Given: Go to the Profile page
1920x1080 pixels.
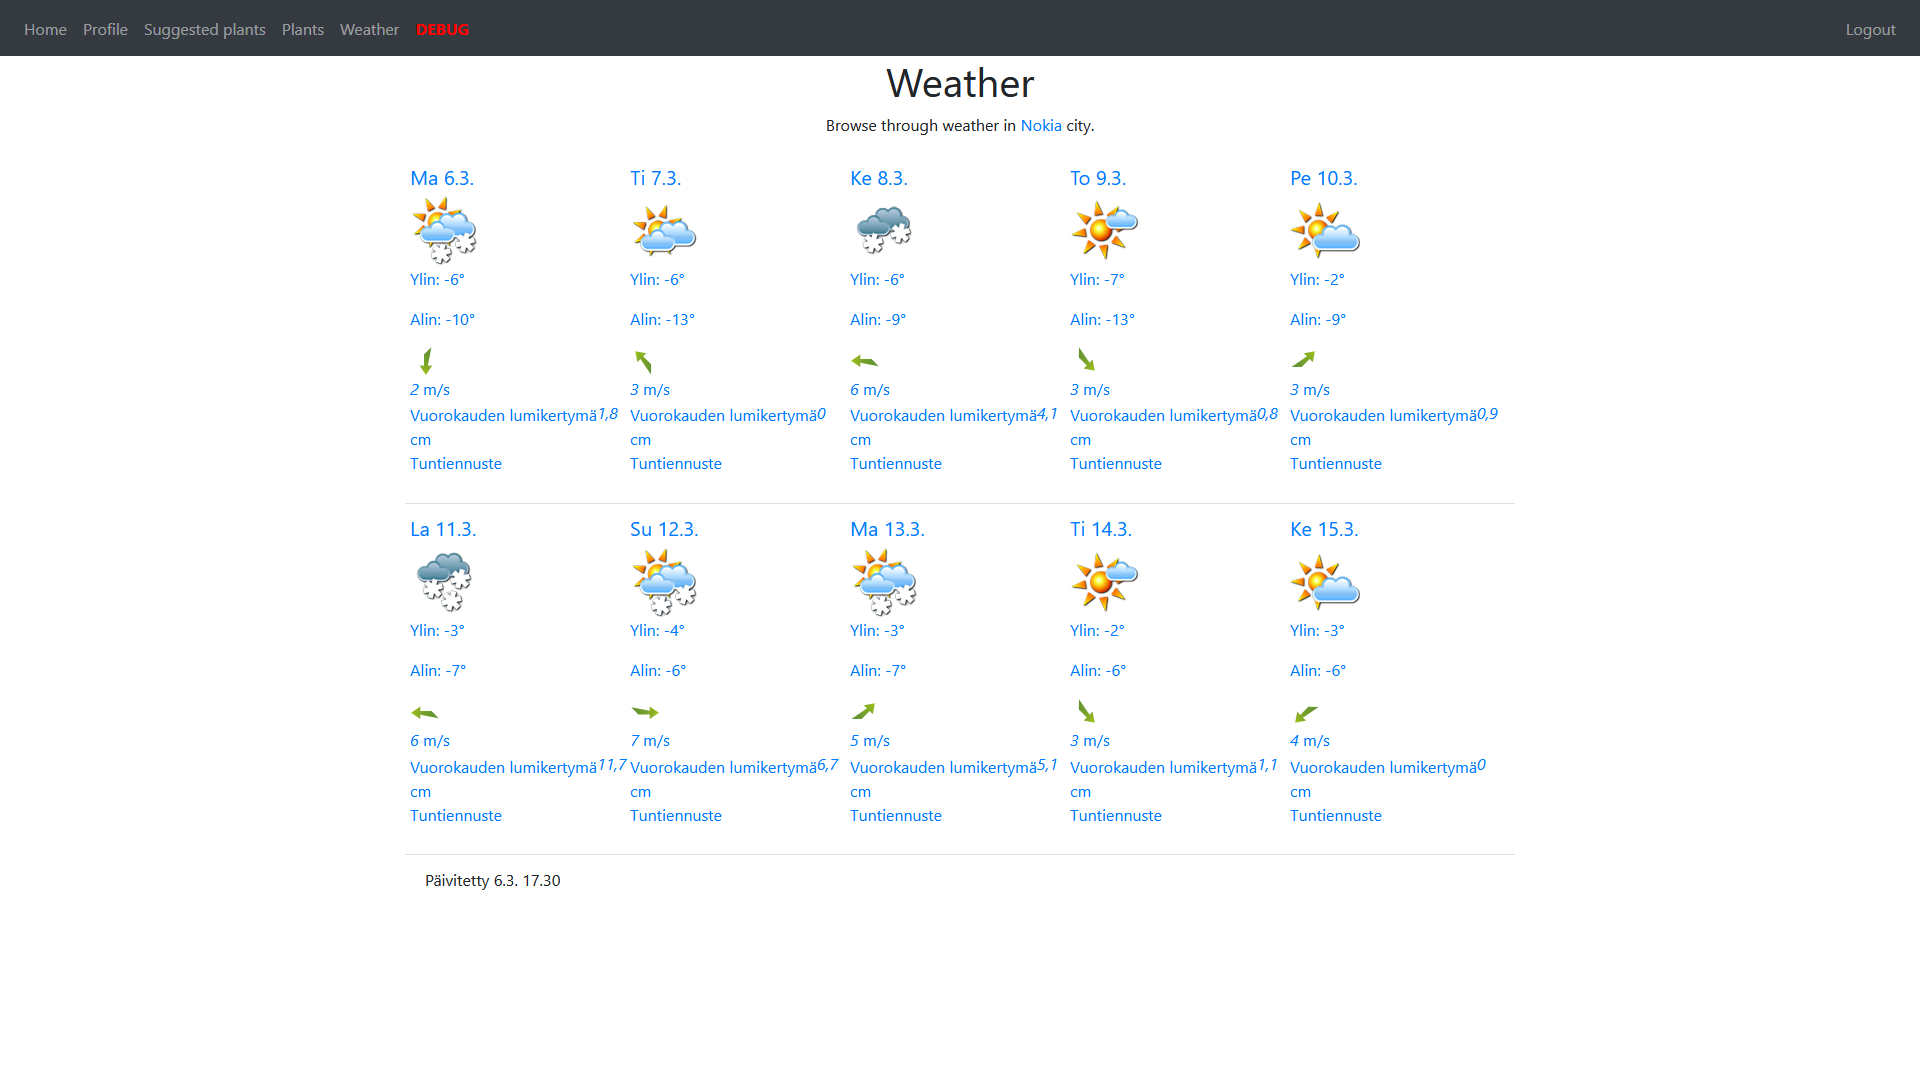Looking at the screenshot, I should click(x=105, y=29).
